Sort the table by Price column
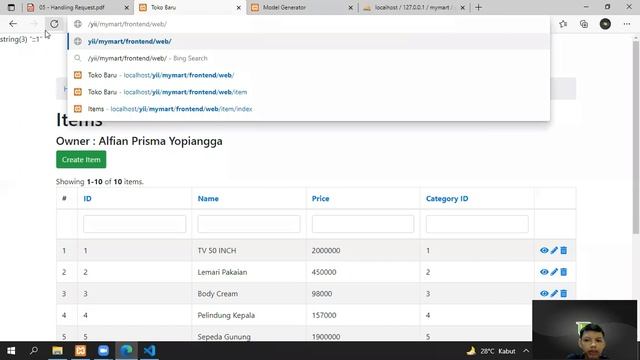This screenshot has height=360, width=640. [320, 199]
